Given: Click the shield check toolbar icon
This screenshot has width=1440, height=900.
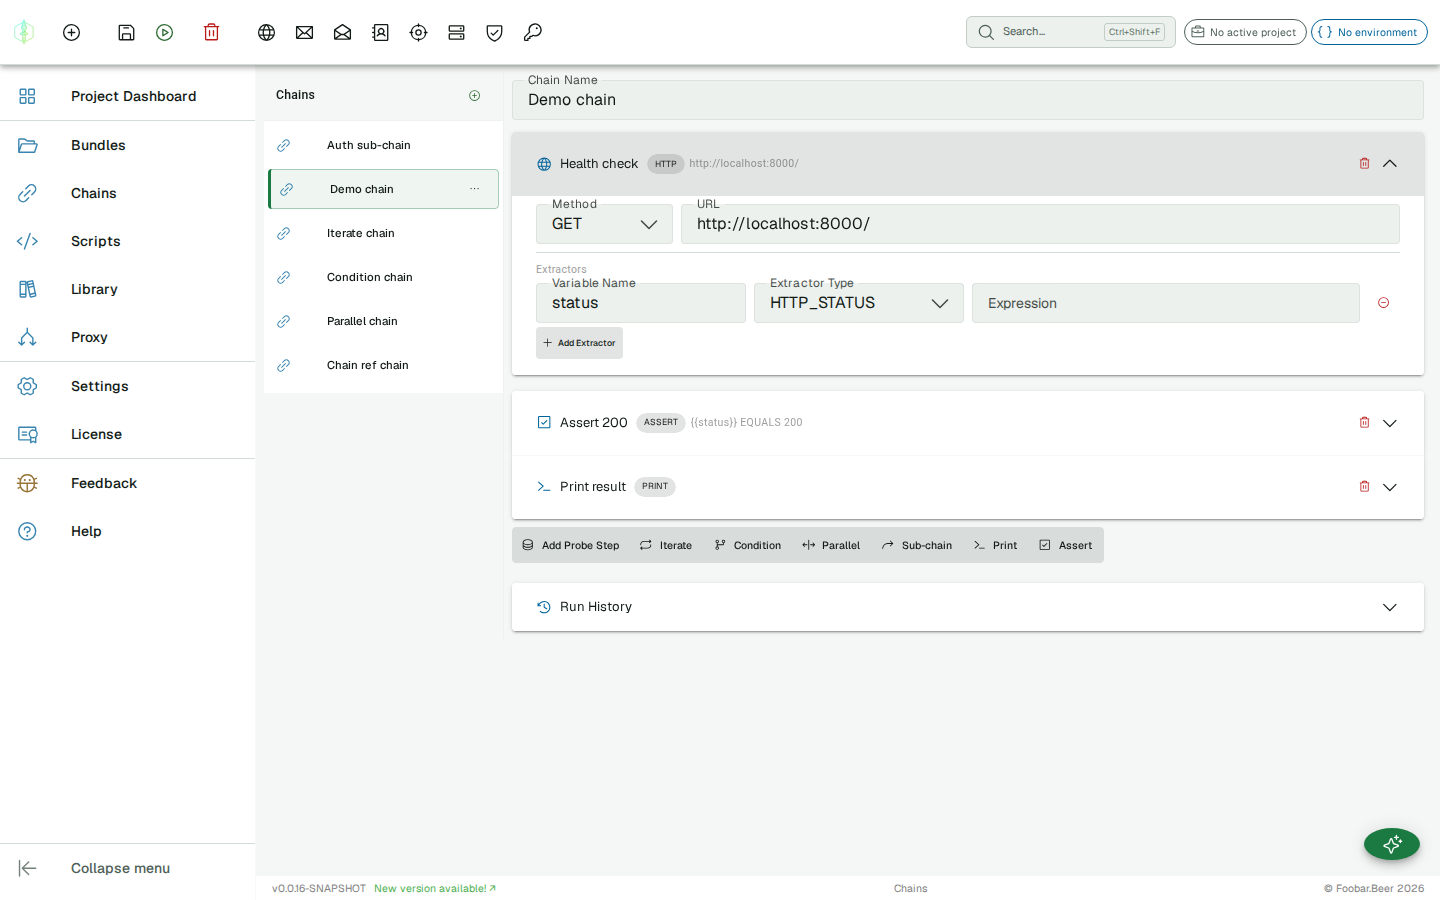Looking at the screenshot, I should tap(494, 32).
